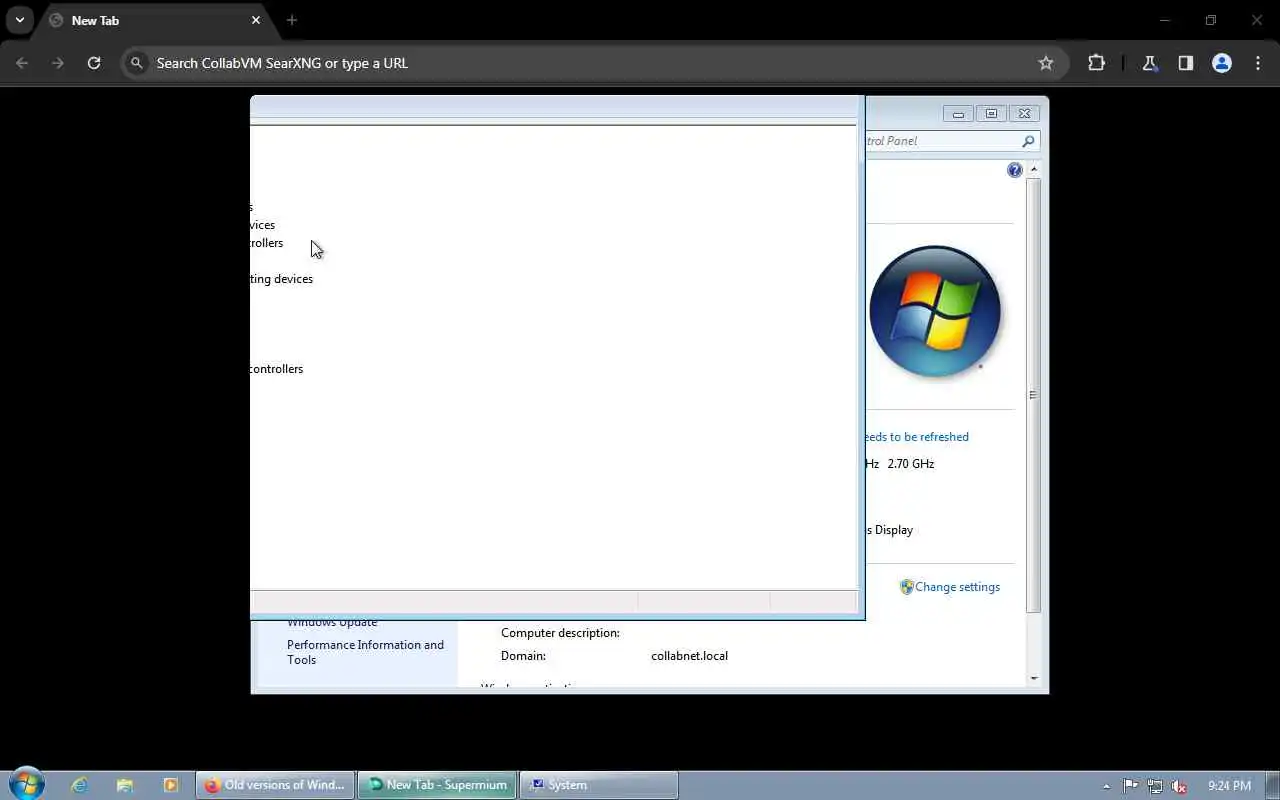Screen dimensions: 1280x800
Task: Show hidden tray icons arrow
Action: coord(1106,786)
